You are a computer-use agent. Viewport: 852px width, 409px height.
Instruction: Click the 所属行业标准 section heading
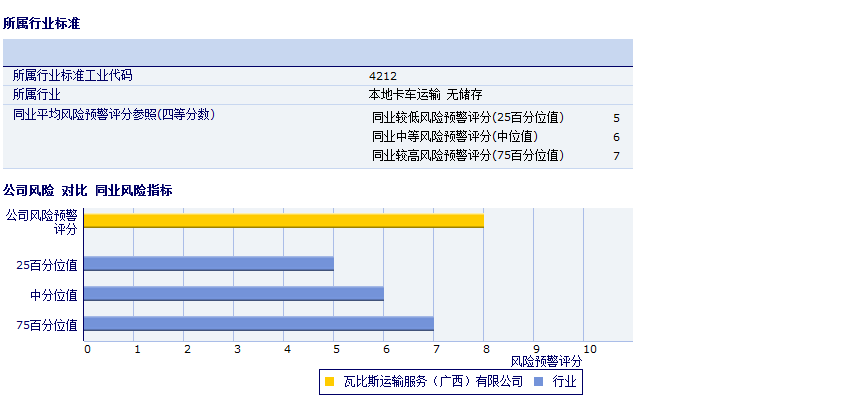click(41, 22)
